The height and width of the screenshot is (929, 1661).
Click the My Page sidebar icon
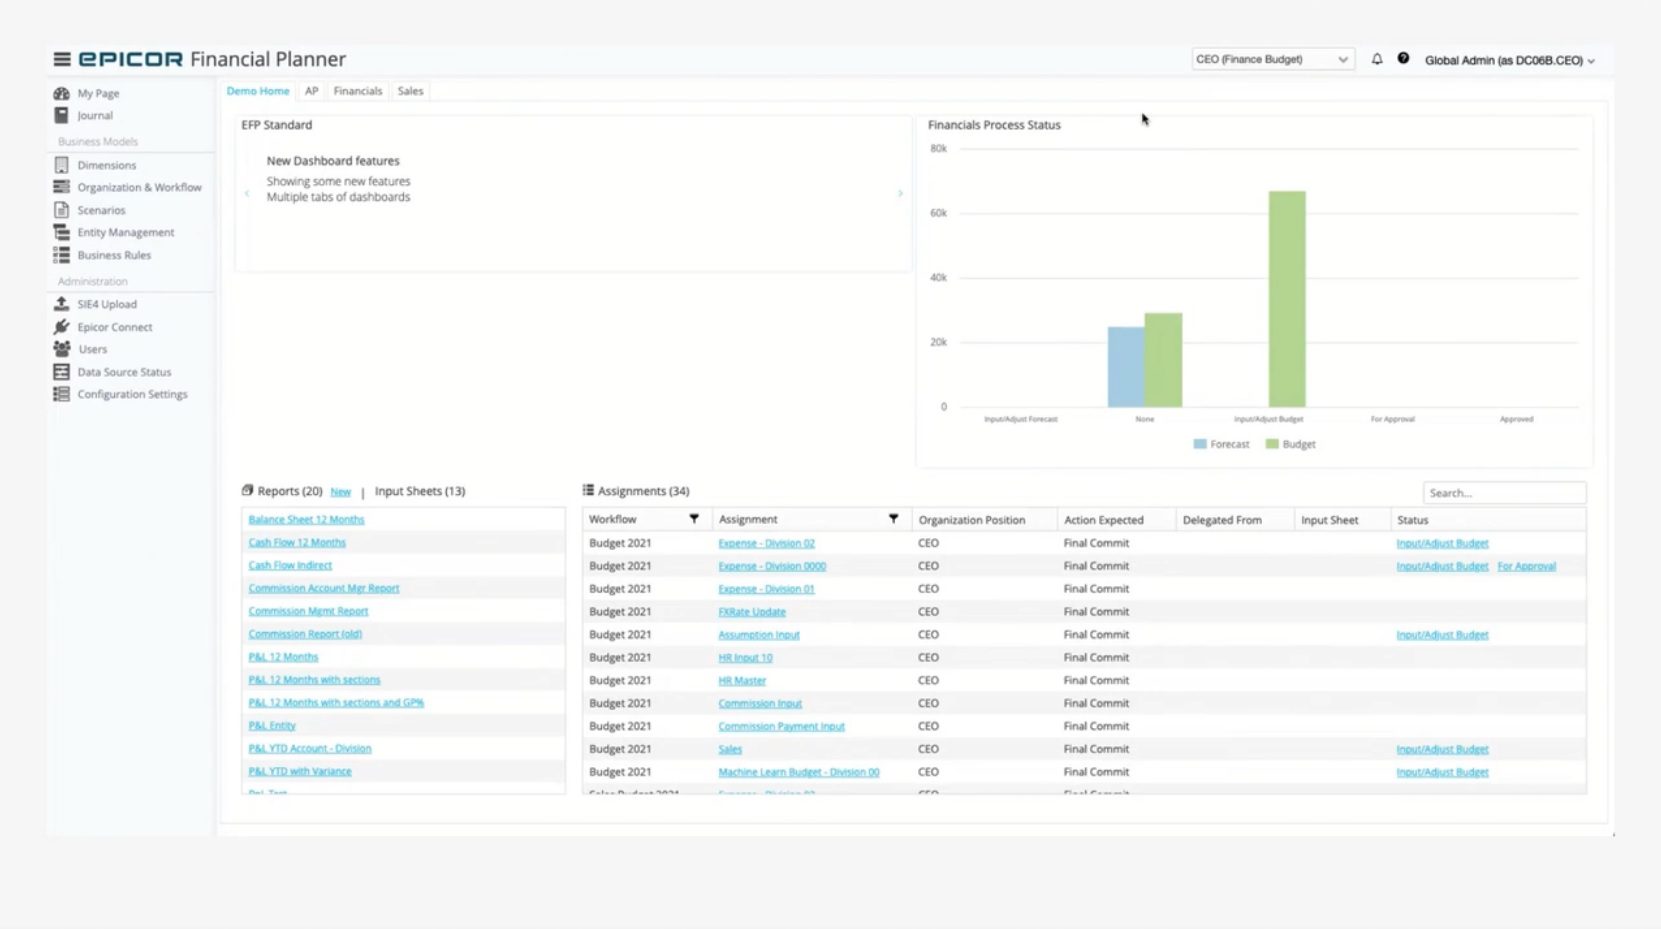(x=62, y=93)
